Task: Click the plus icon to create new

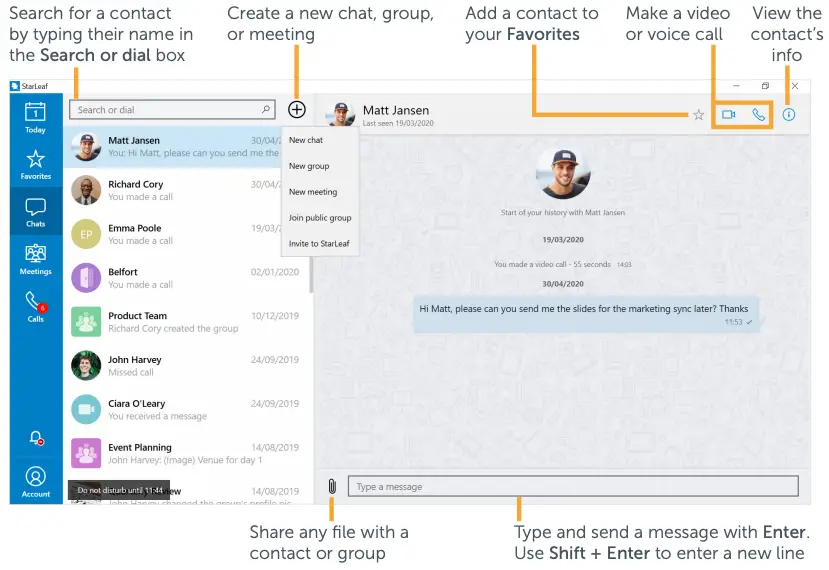Action: pyautogui.click(x=297, y=109)
